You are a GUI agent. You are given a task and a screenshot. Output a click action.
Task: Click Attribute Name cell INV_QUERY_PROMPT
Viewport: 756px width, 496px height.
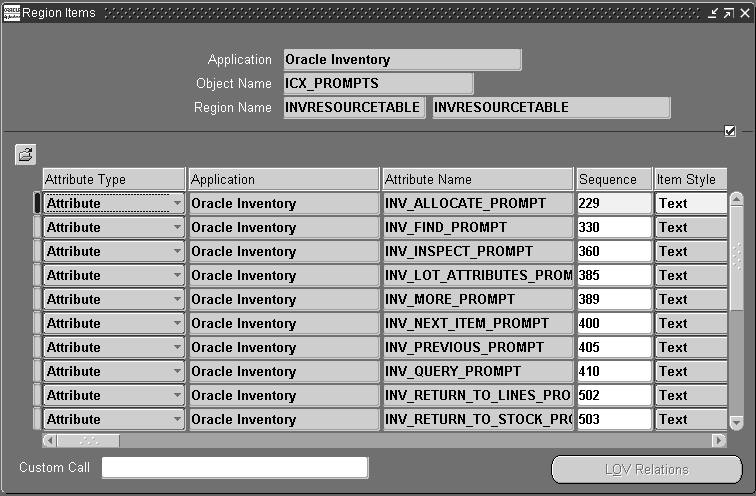(478, 371)
